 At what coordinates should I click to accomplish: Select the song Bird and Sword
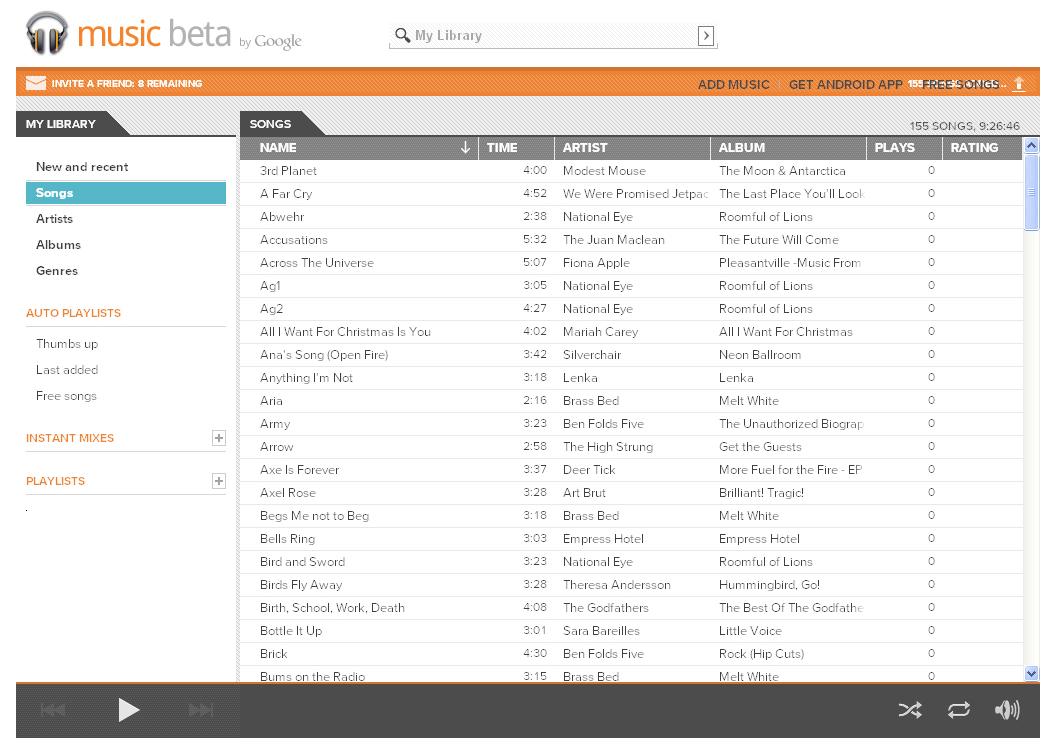tap(302, 562)
